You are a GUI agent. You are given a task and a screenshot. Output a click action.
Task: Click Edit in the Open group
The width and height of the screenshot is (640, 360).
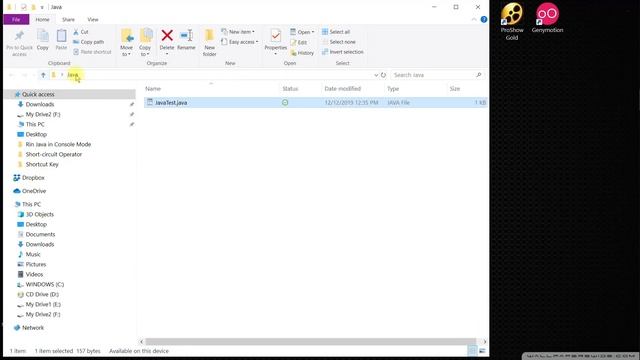298,42
